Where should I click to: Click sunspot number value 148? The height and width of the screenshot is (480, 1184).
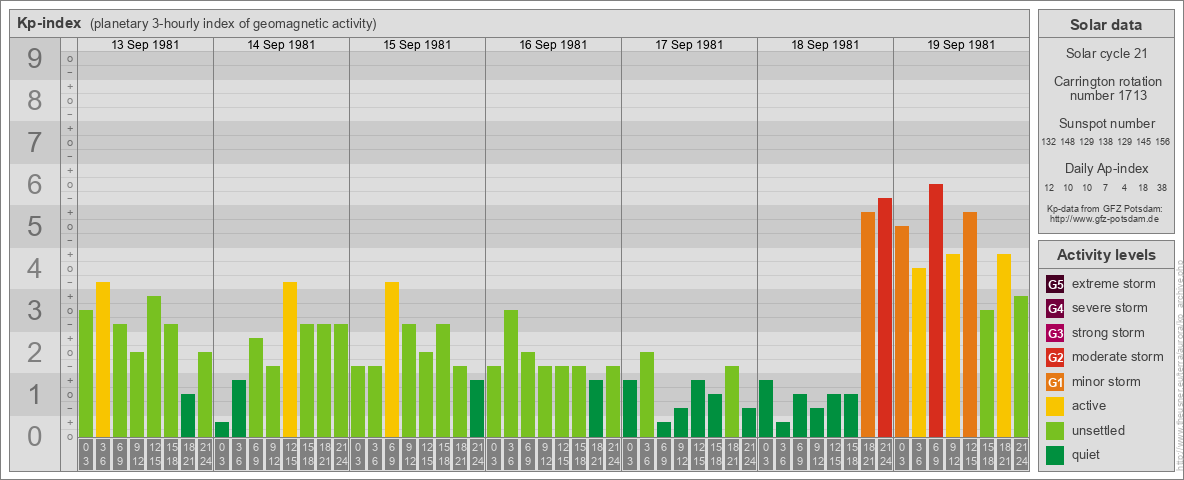click(x=1067, y=142)
